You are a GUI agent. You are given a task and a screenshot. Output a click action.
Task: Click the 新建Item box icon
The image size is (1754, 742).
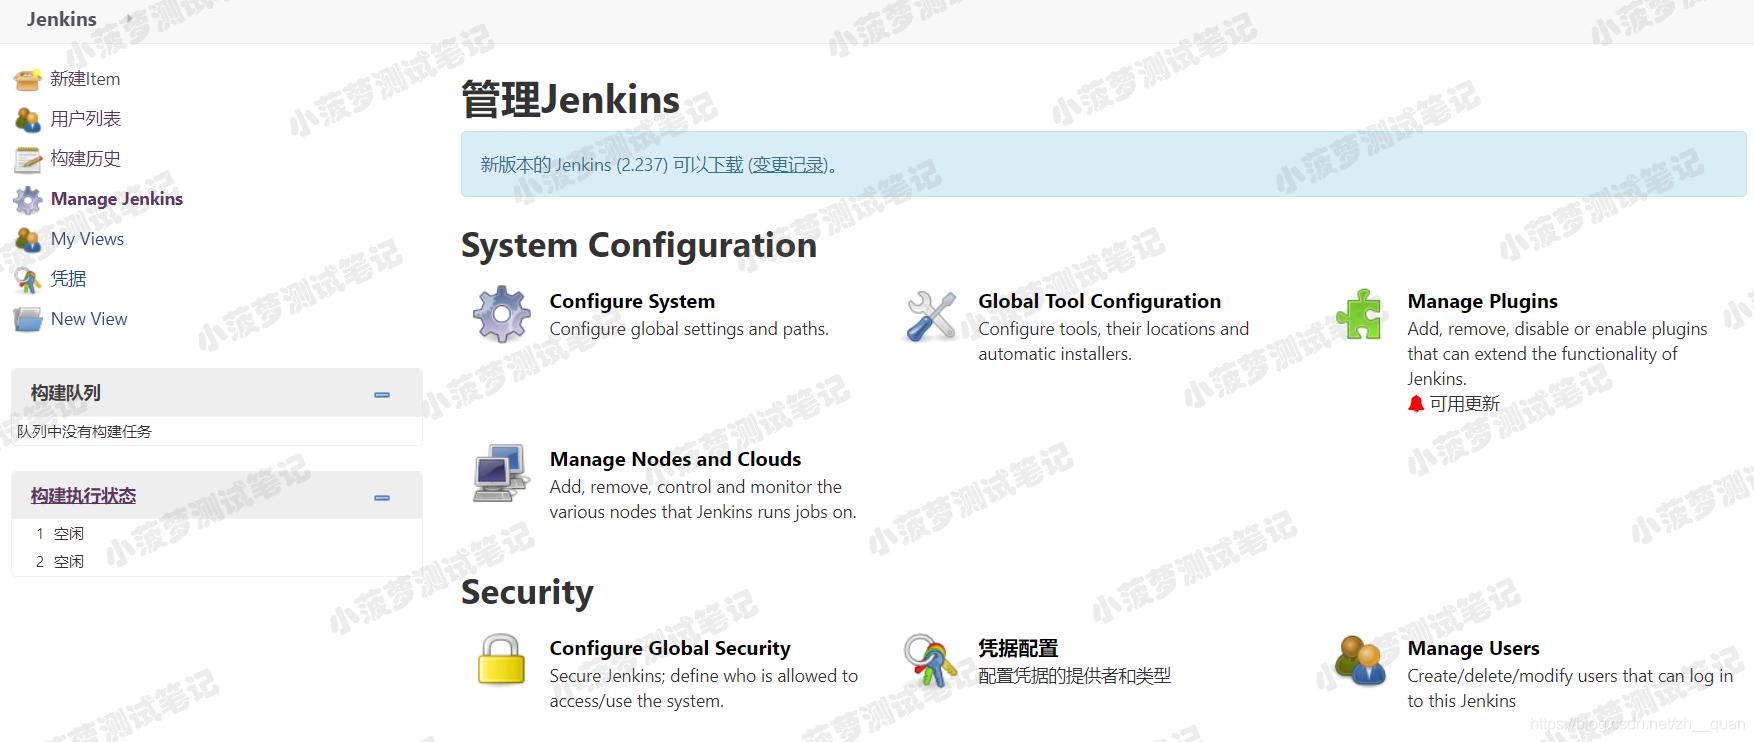(28, 79)
